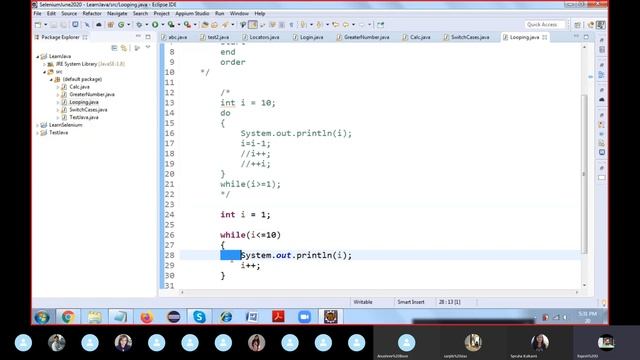Click the External Tools run icon

(187, 25)
